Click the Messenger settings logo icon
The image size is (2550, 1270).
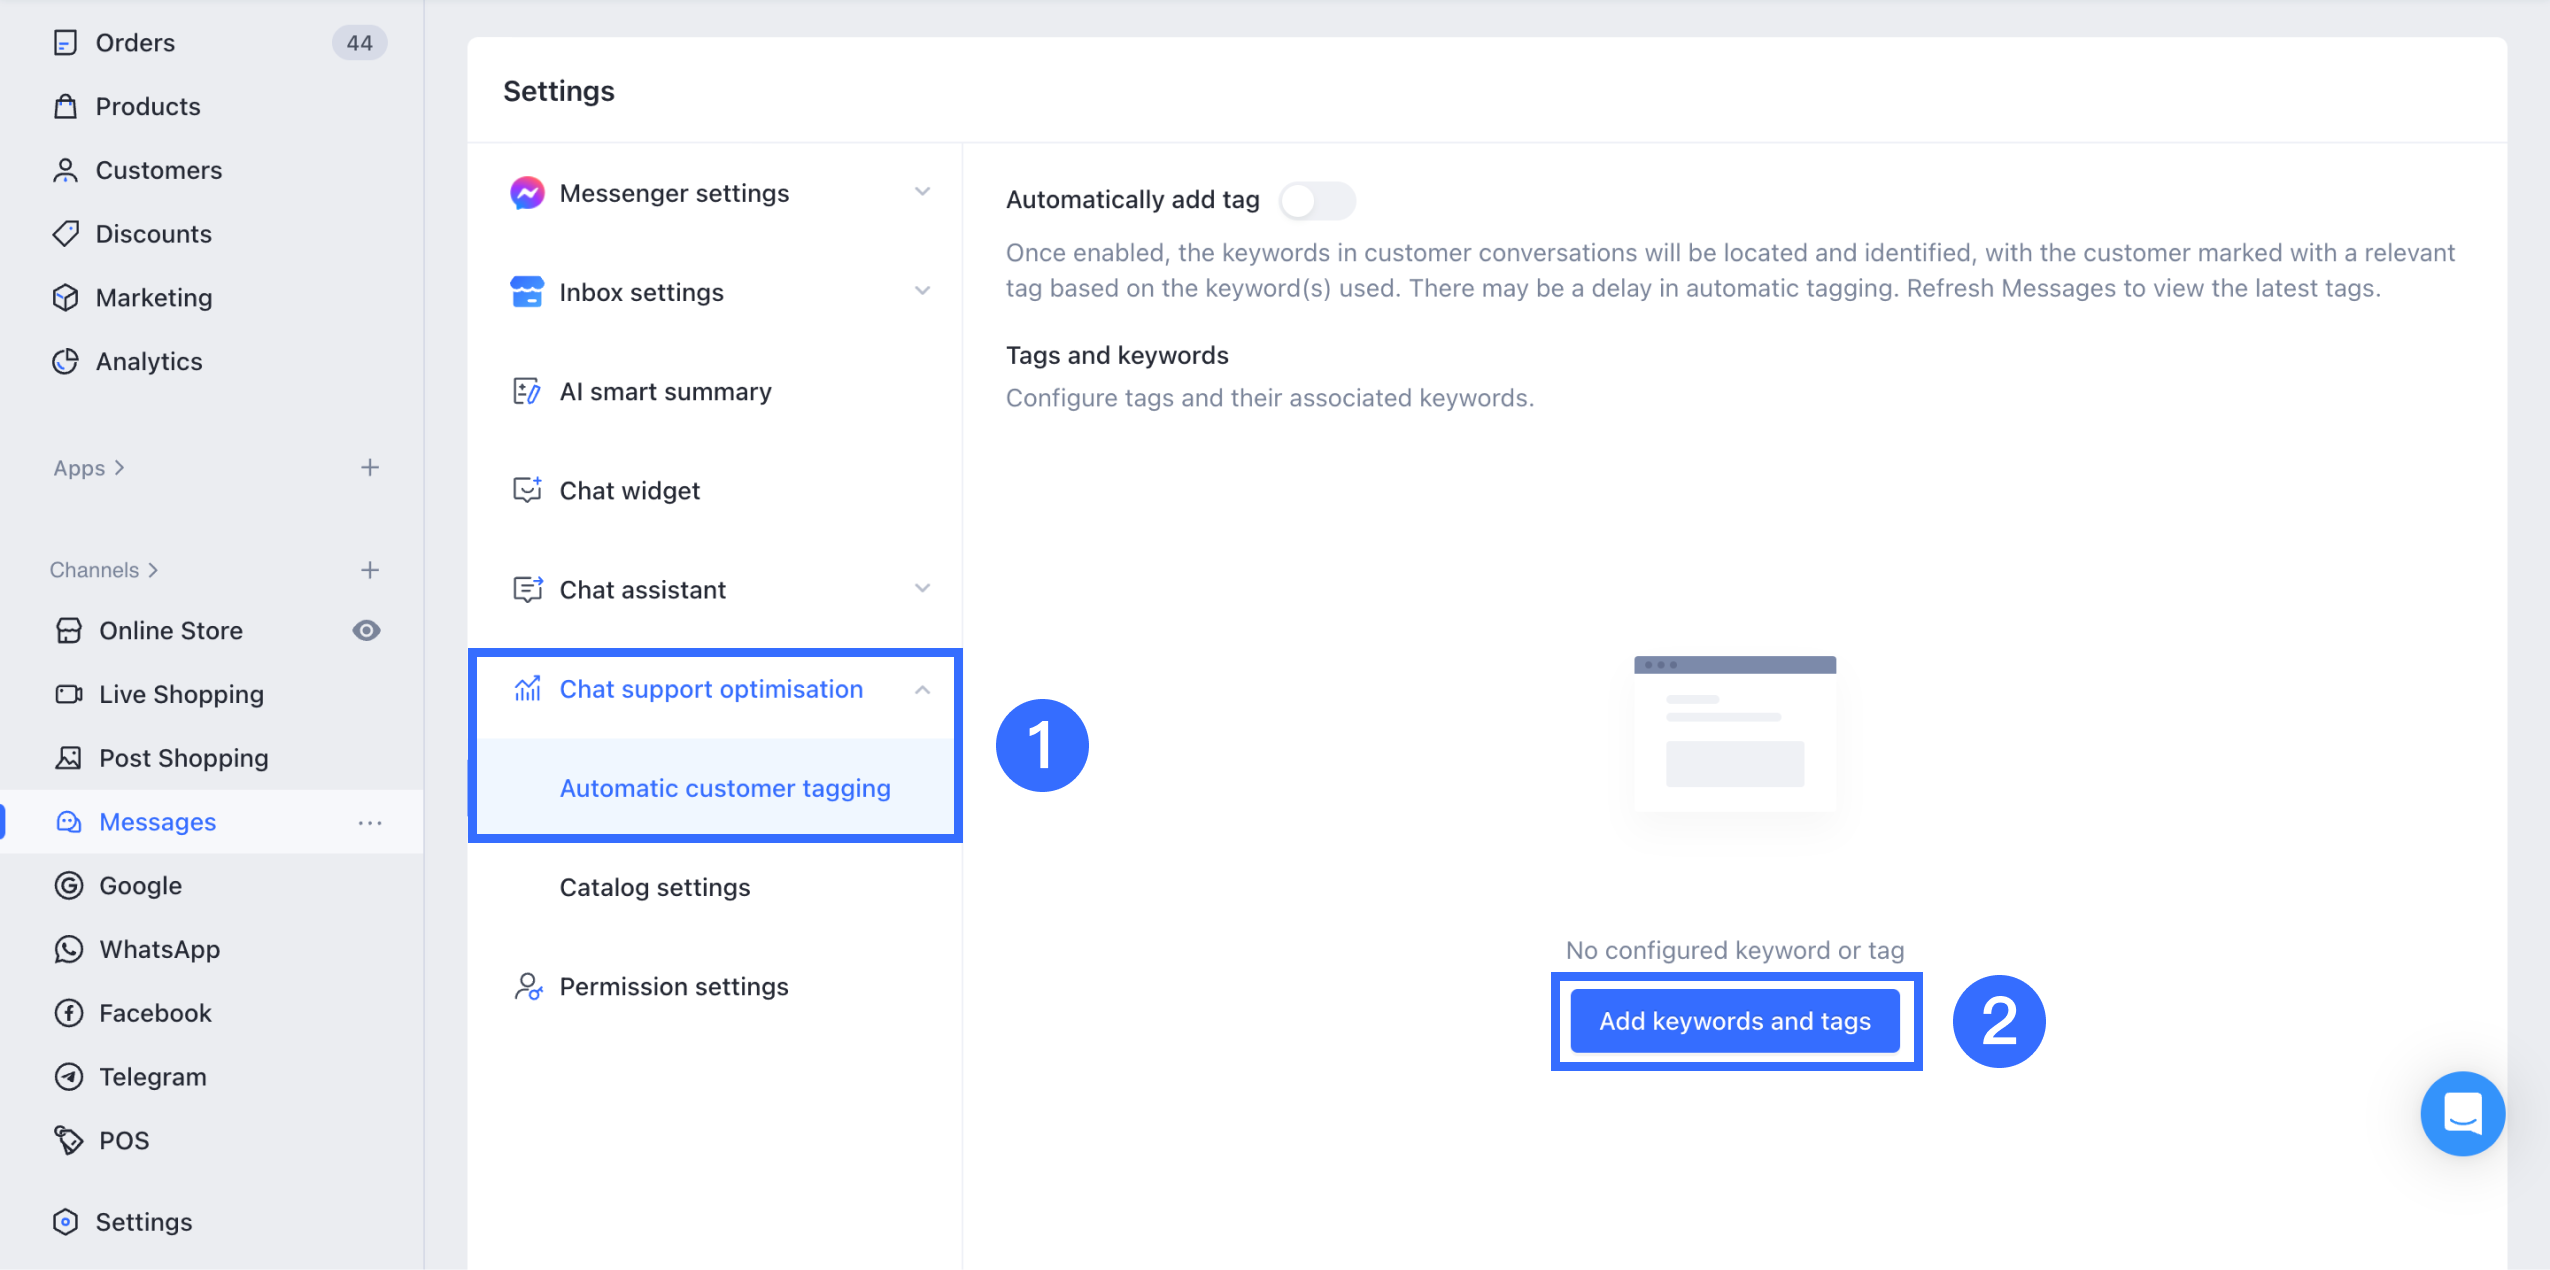pos(527,193)
